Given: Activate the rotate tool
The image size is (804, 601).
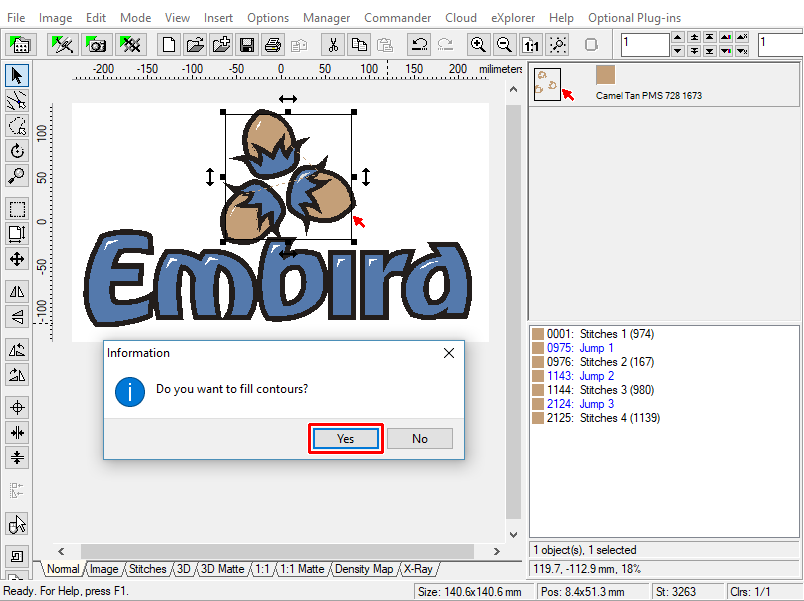Looking at the screenshot, I should pos(17,151).
